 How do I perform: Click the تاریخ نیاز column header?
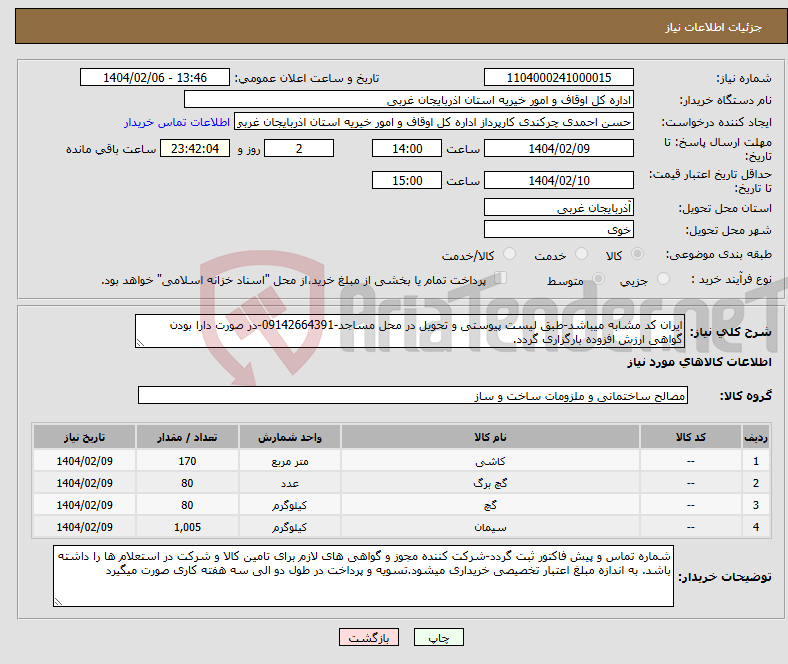[84, 437]
